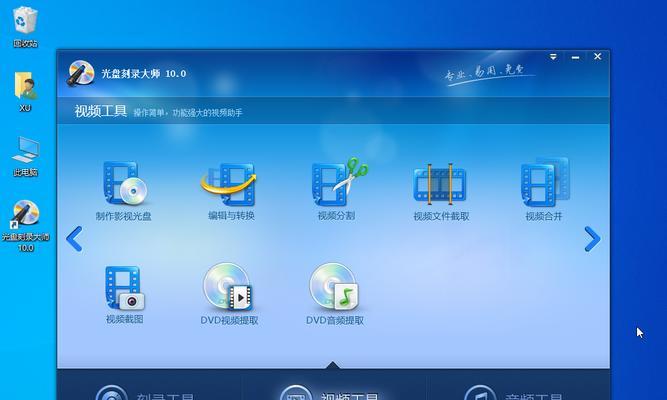
Task: Select the 视频工具 bottom tab
Action: pyautogui.click(x=330, y=394)
